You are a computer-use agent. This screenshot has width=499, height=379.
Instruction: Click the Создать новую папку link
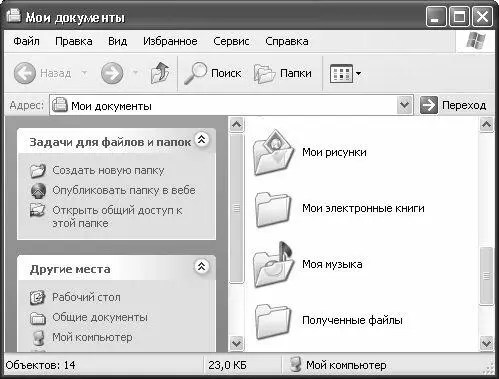108,170
